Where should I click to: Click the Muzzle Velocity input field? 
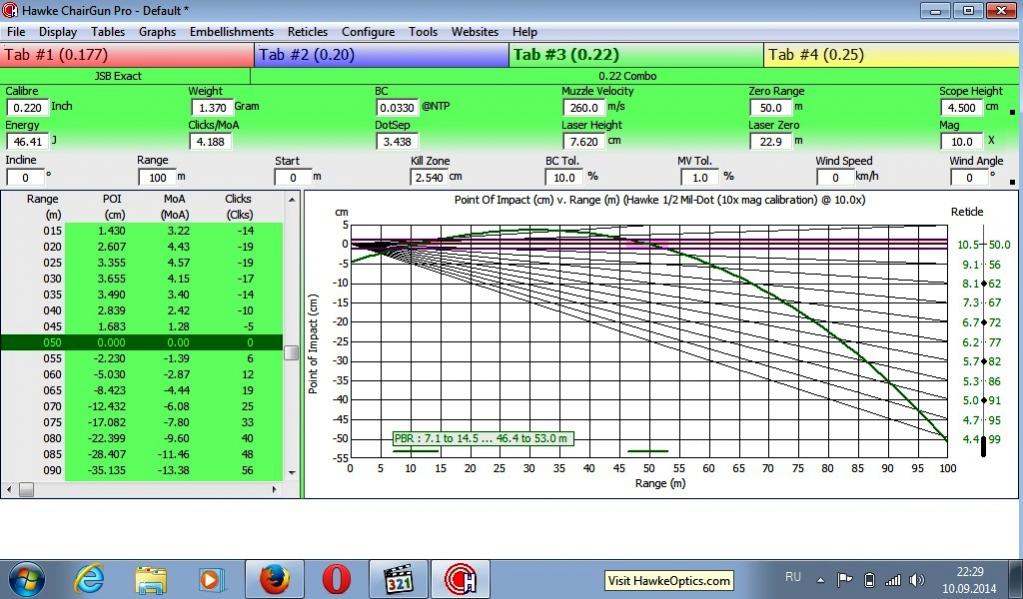(581, 108)
